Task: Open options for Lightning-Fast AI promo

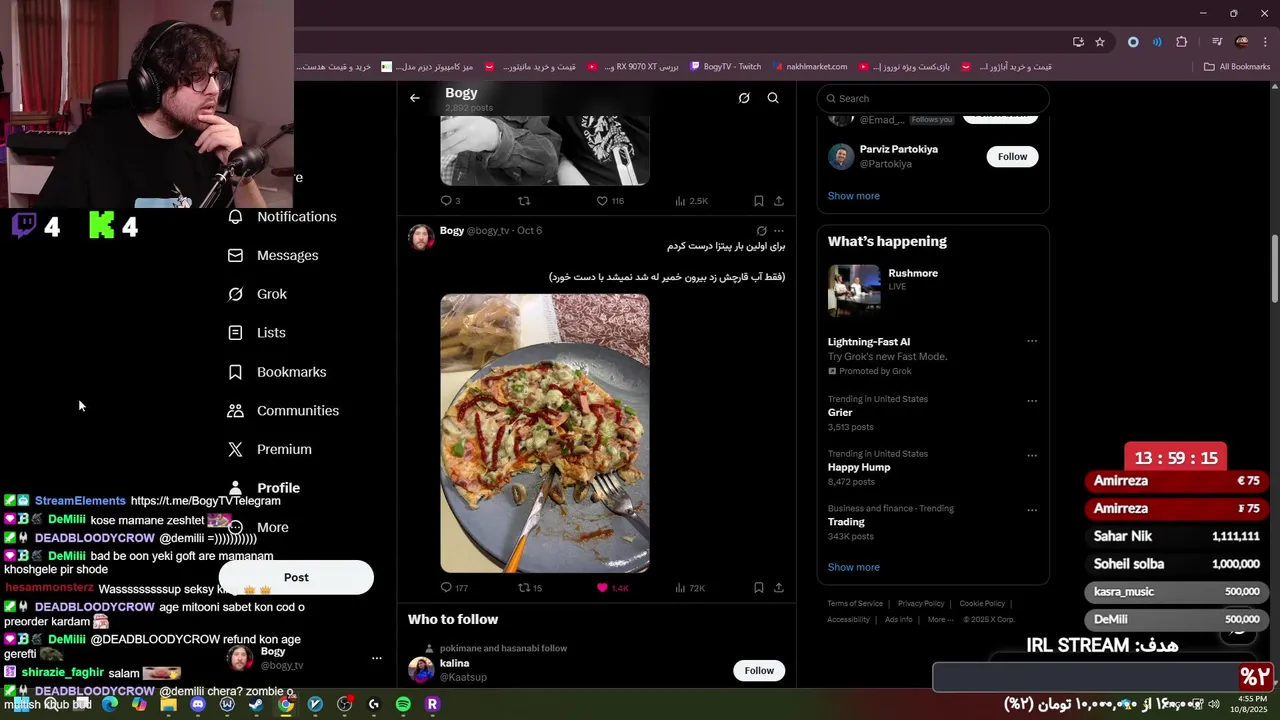Action: tap(1032, 341)
